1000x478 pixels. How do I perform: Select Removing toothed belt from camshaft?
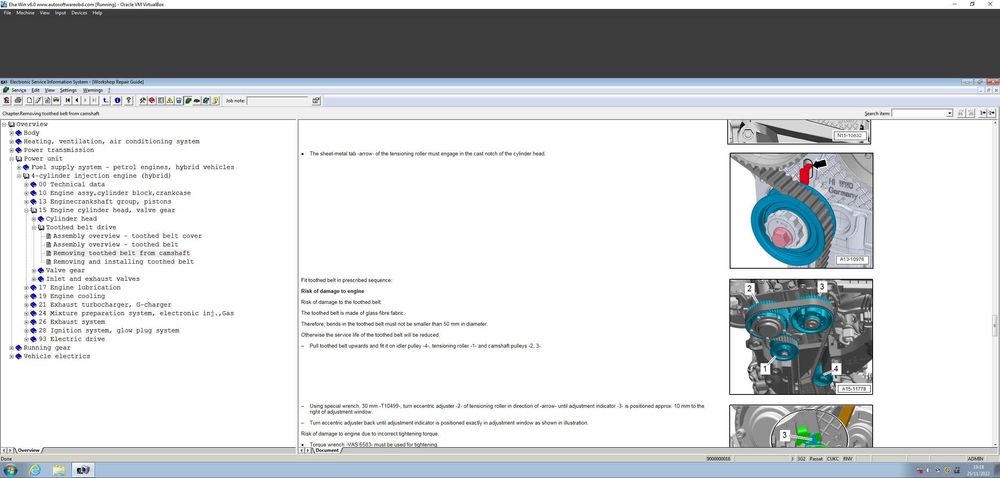122,253
